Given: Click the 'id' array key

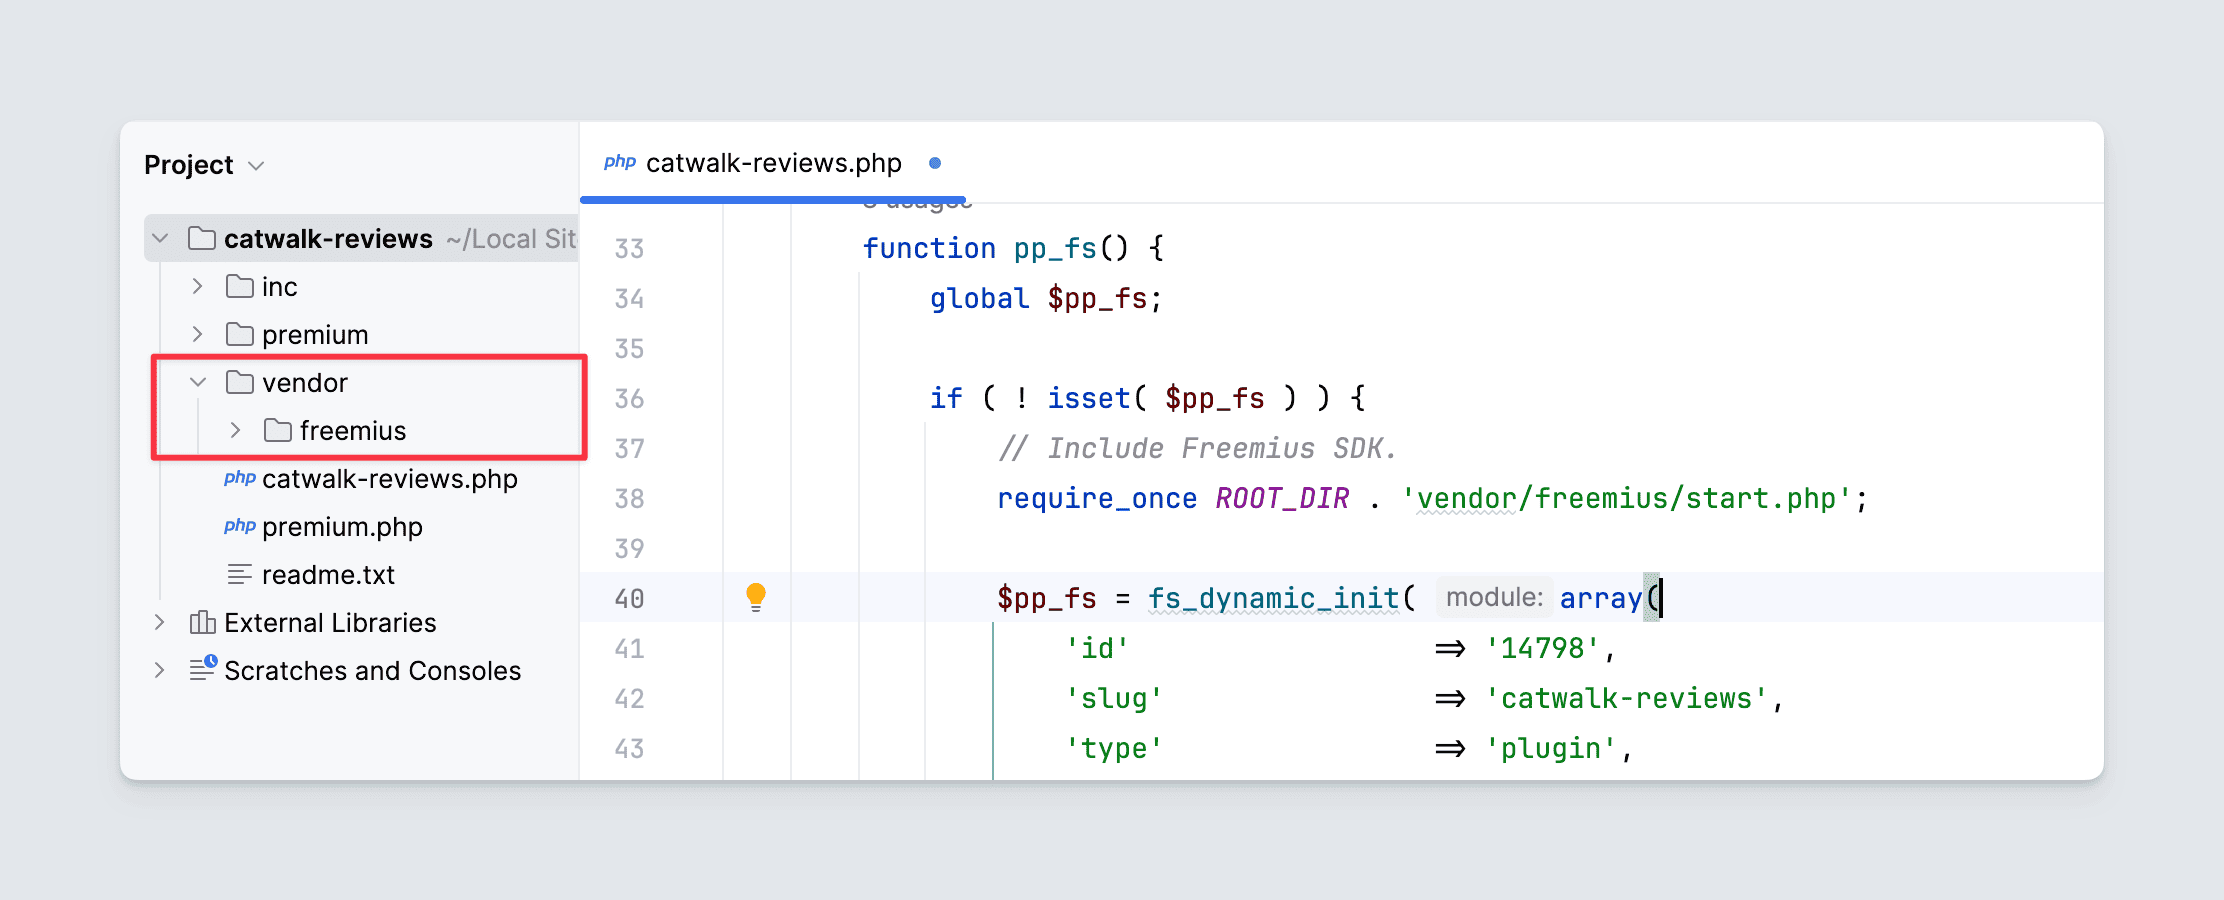Looking at the screenshot, I should pos(1097,648).
